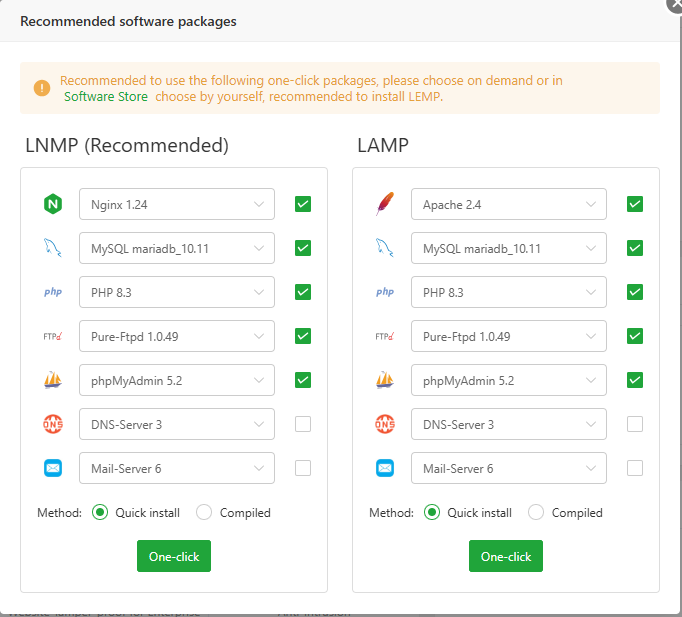
Task: Uncheck phpMyAdmin 5.2 in LAMP
Action: pyautogui.click(x=635, y=380)
